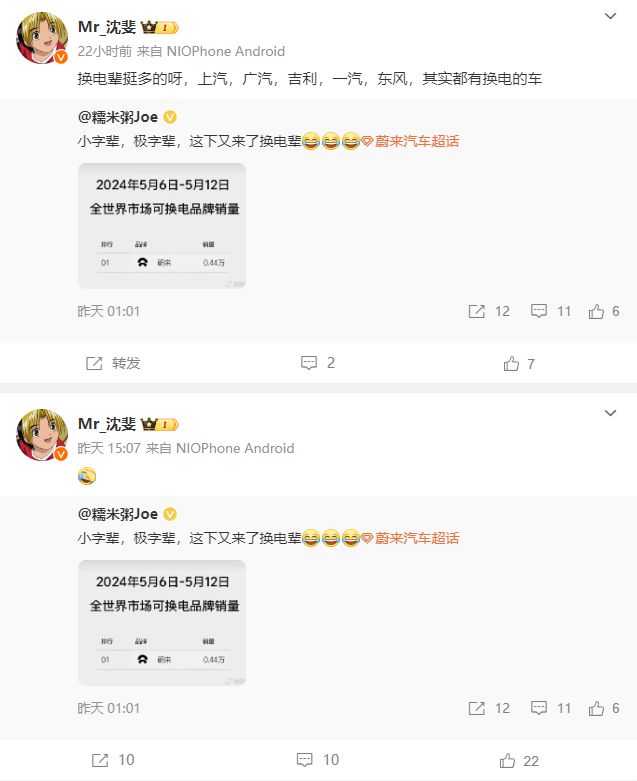
Task: Open @糯米粥Joe profile in first quoted post
Action: [x=118, y=117]
